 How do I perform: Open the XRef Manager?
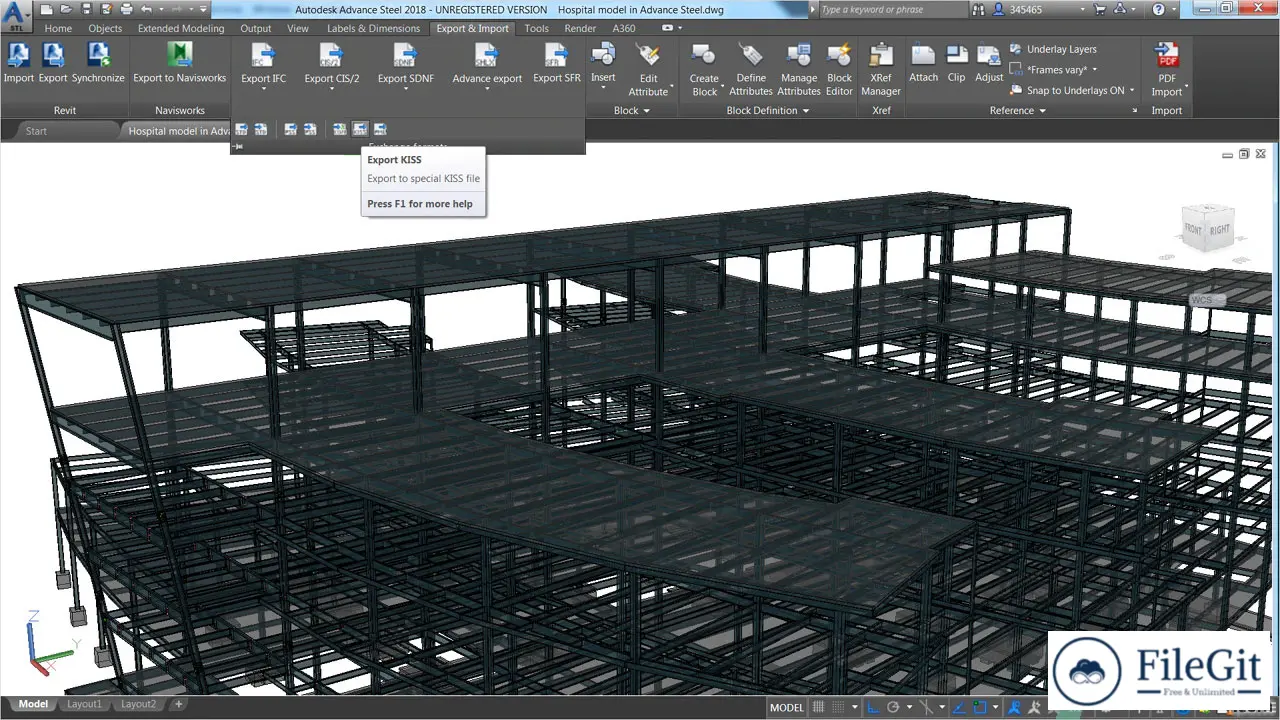(881, 69)
